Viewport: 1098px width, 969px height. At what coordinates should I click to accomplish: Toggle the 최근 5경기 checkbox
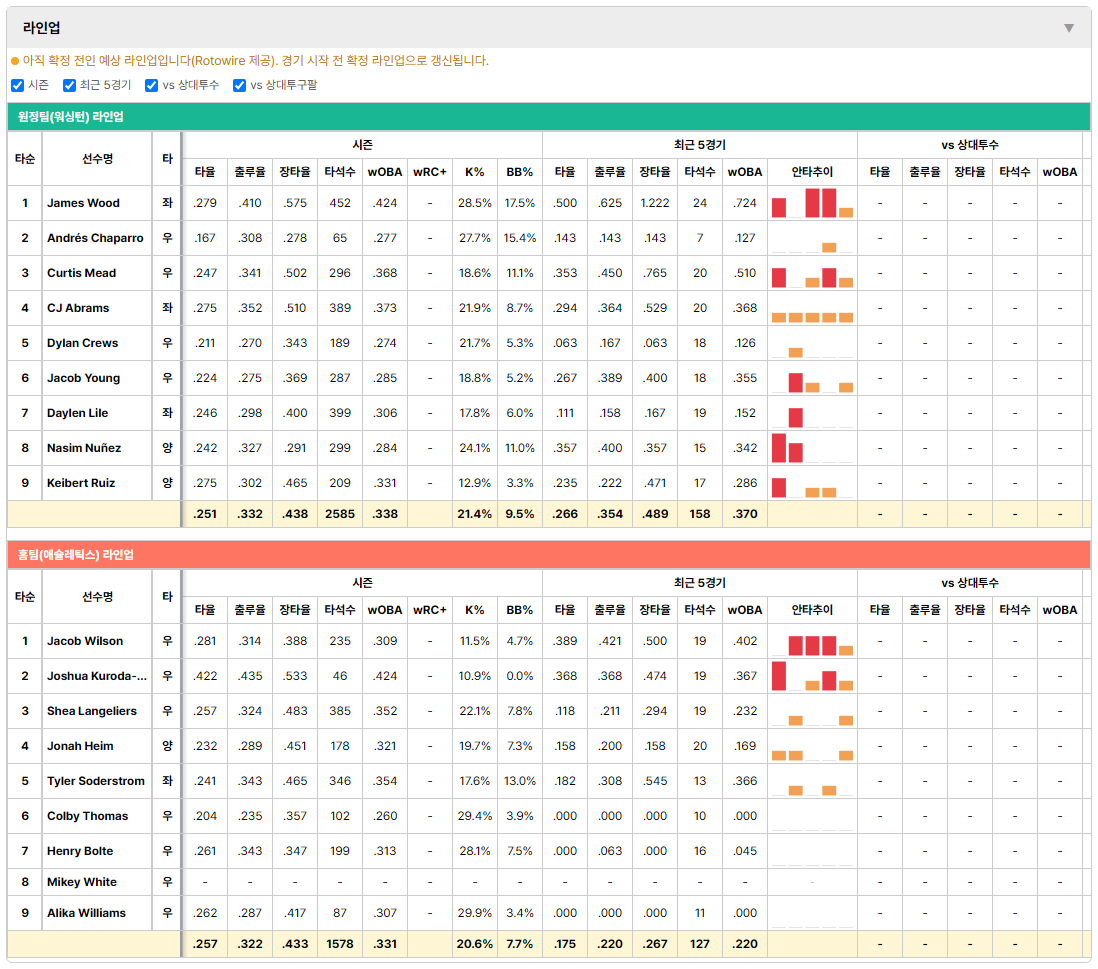click(69, 85)
